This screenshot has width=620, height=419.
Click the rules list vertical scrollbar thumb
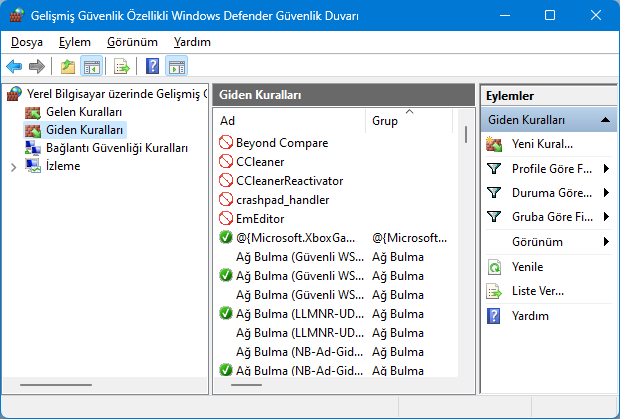(466, 134)
